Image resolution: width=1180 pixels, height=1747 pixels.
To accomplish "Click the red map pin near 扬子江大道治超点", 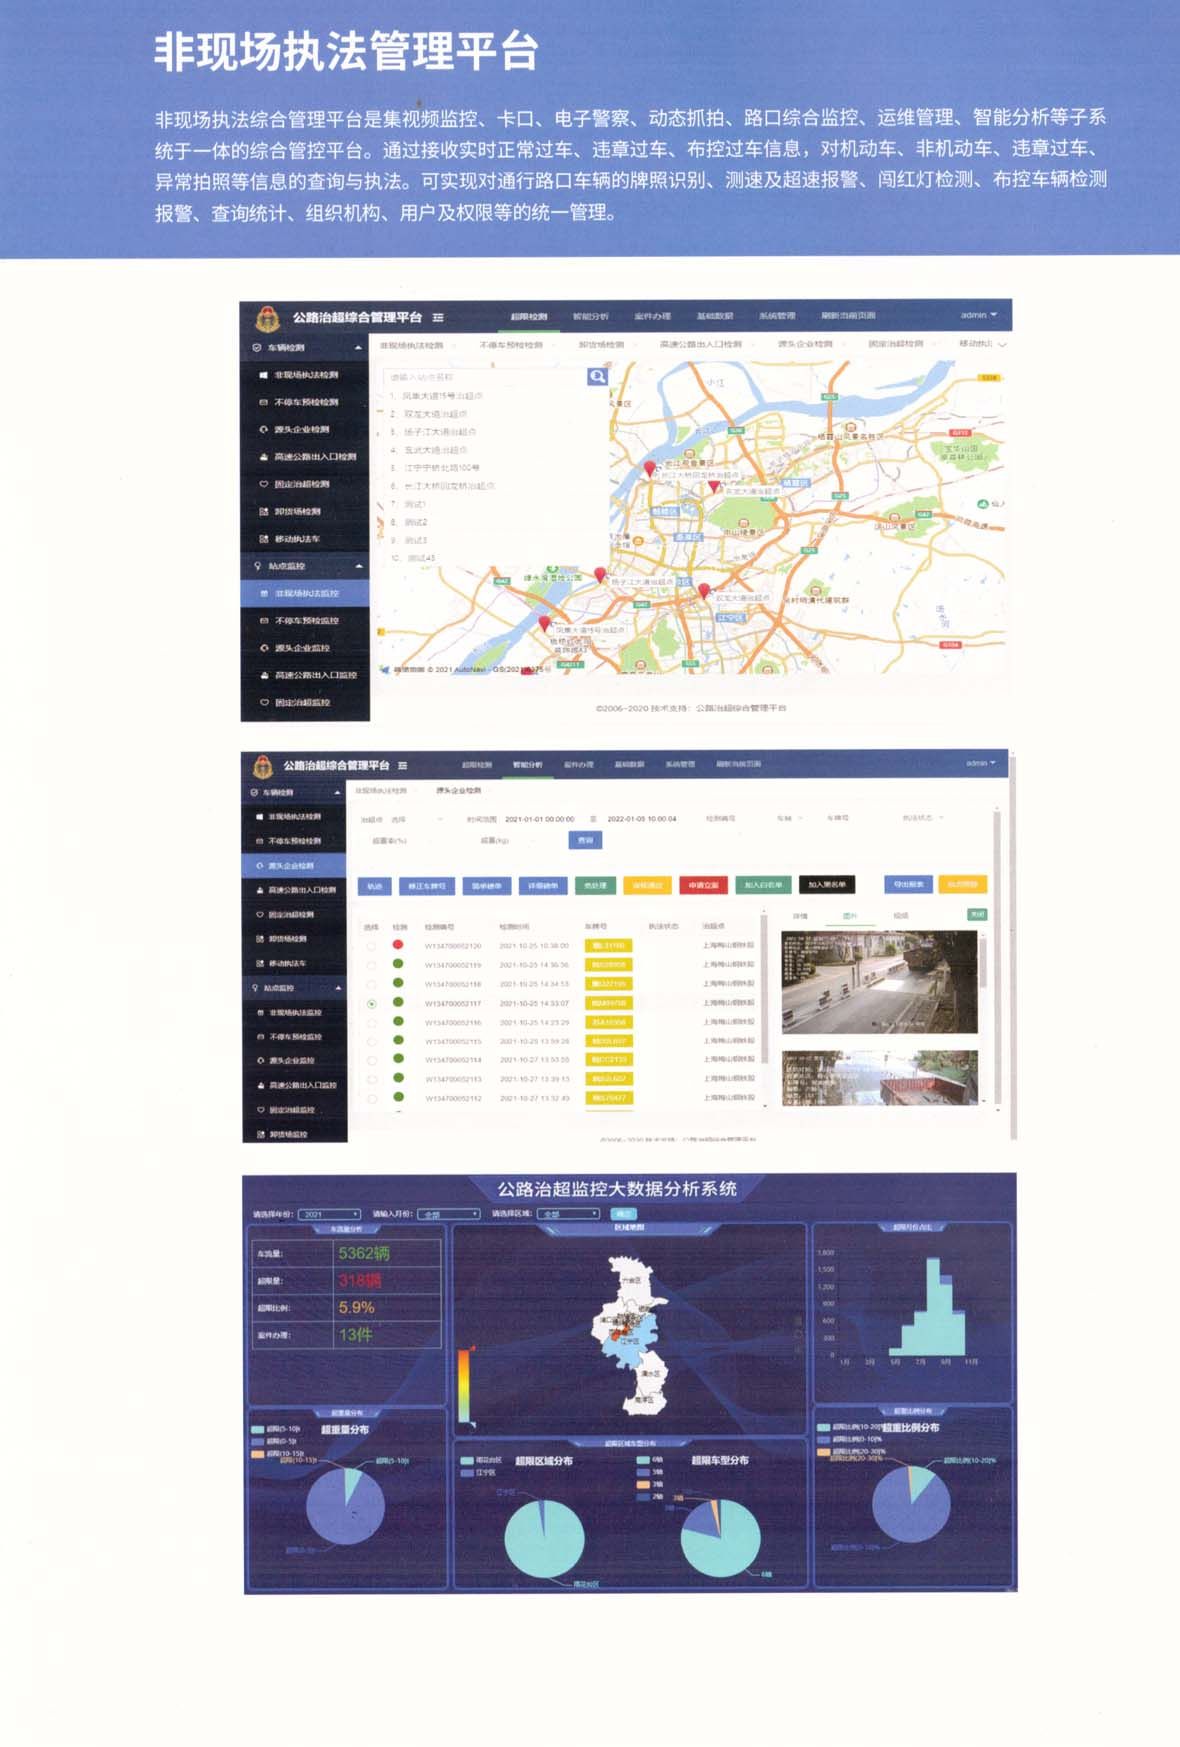I will (600, 575).
